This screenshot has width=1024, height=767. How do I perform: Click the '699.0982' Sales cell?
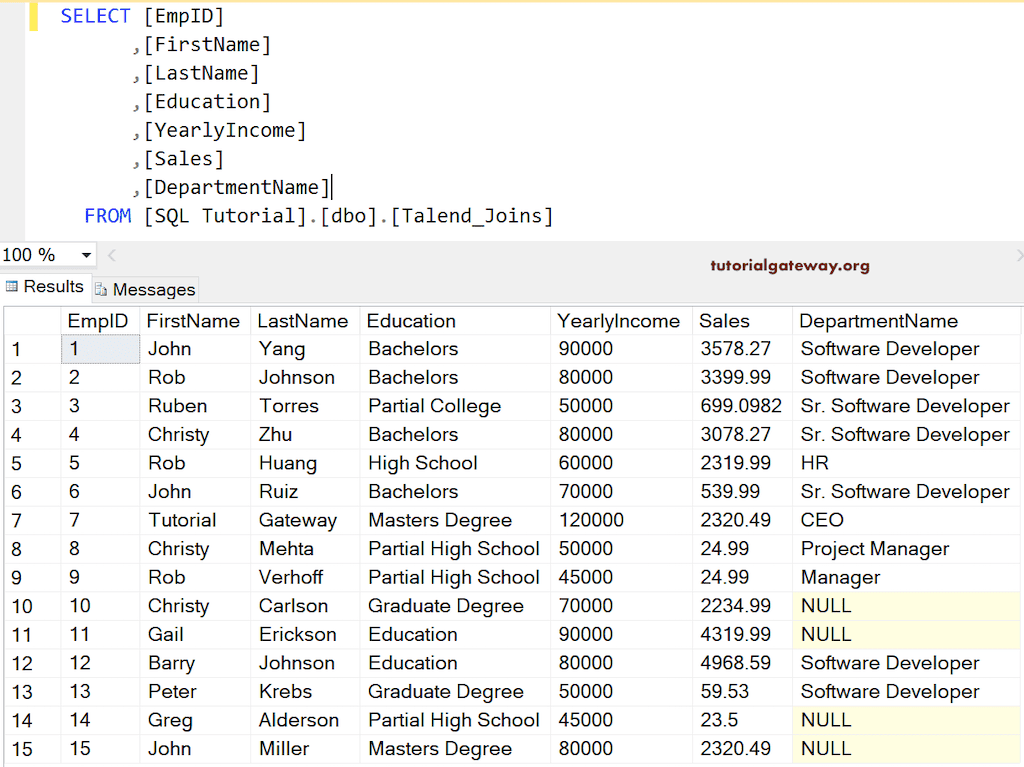coord(742,406)
